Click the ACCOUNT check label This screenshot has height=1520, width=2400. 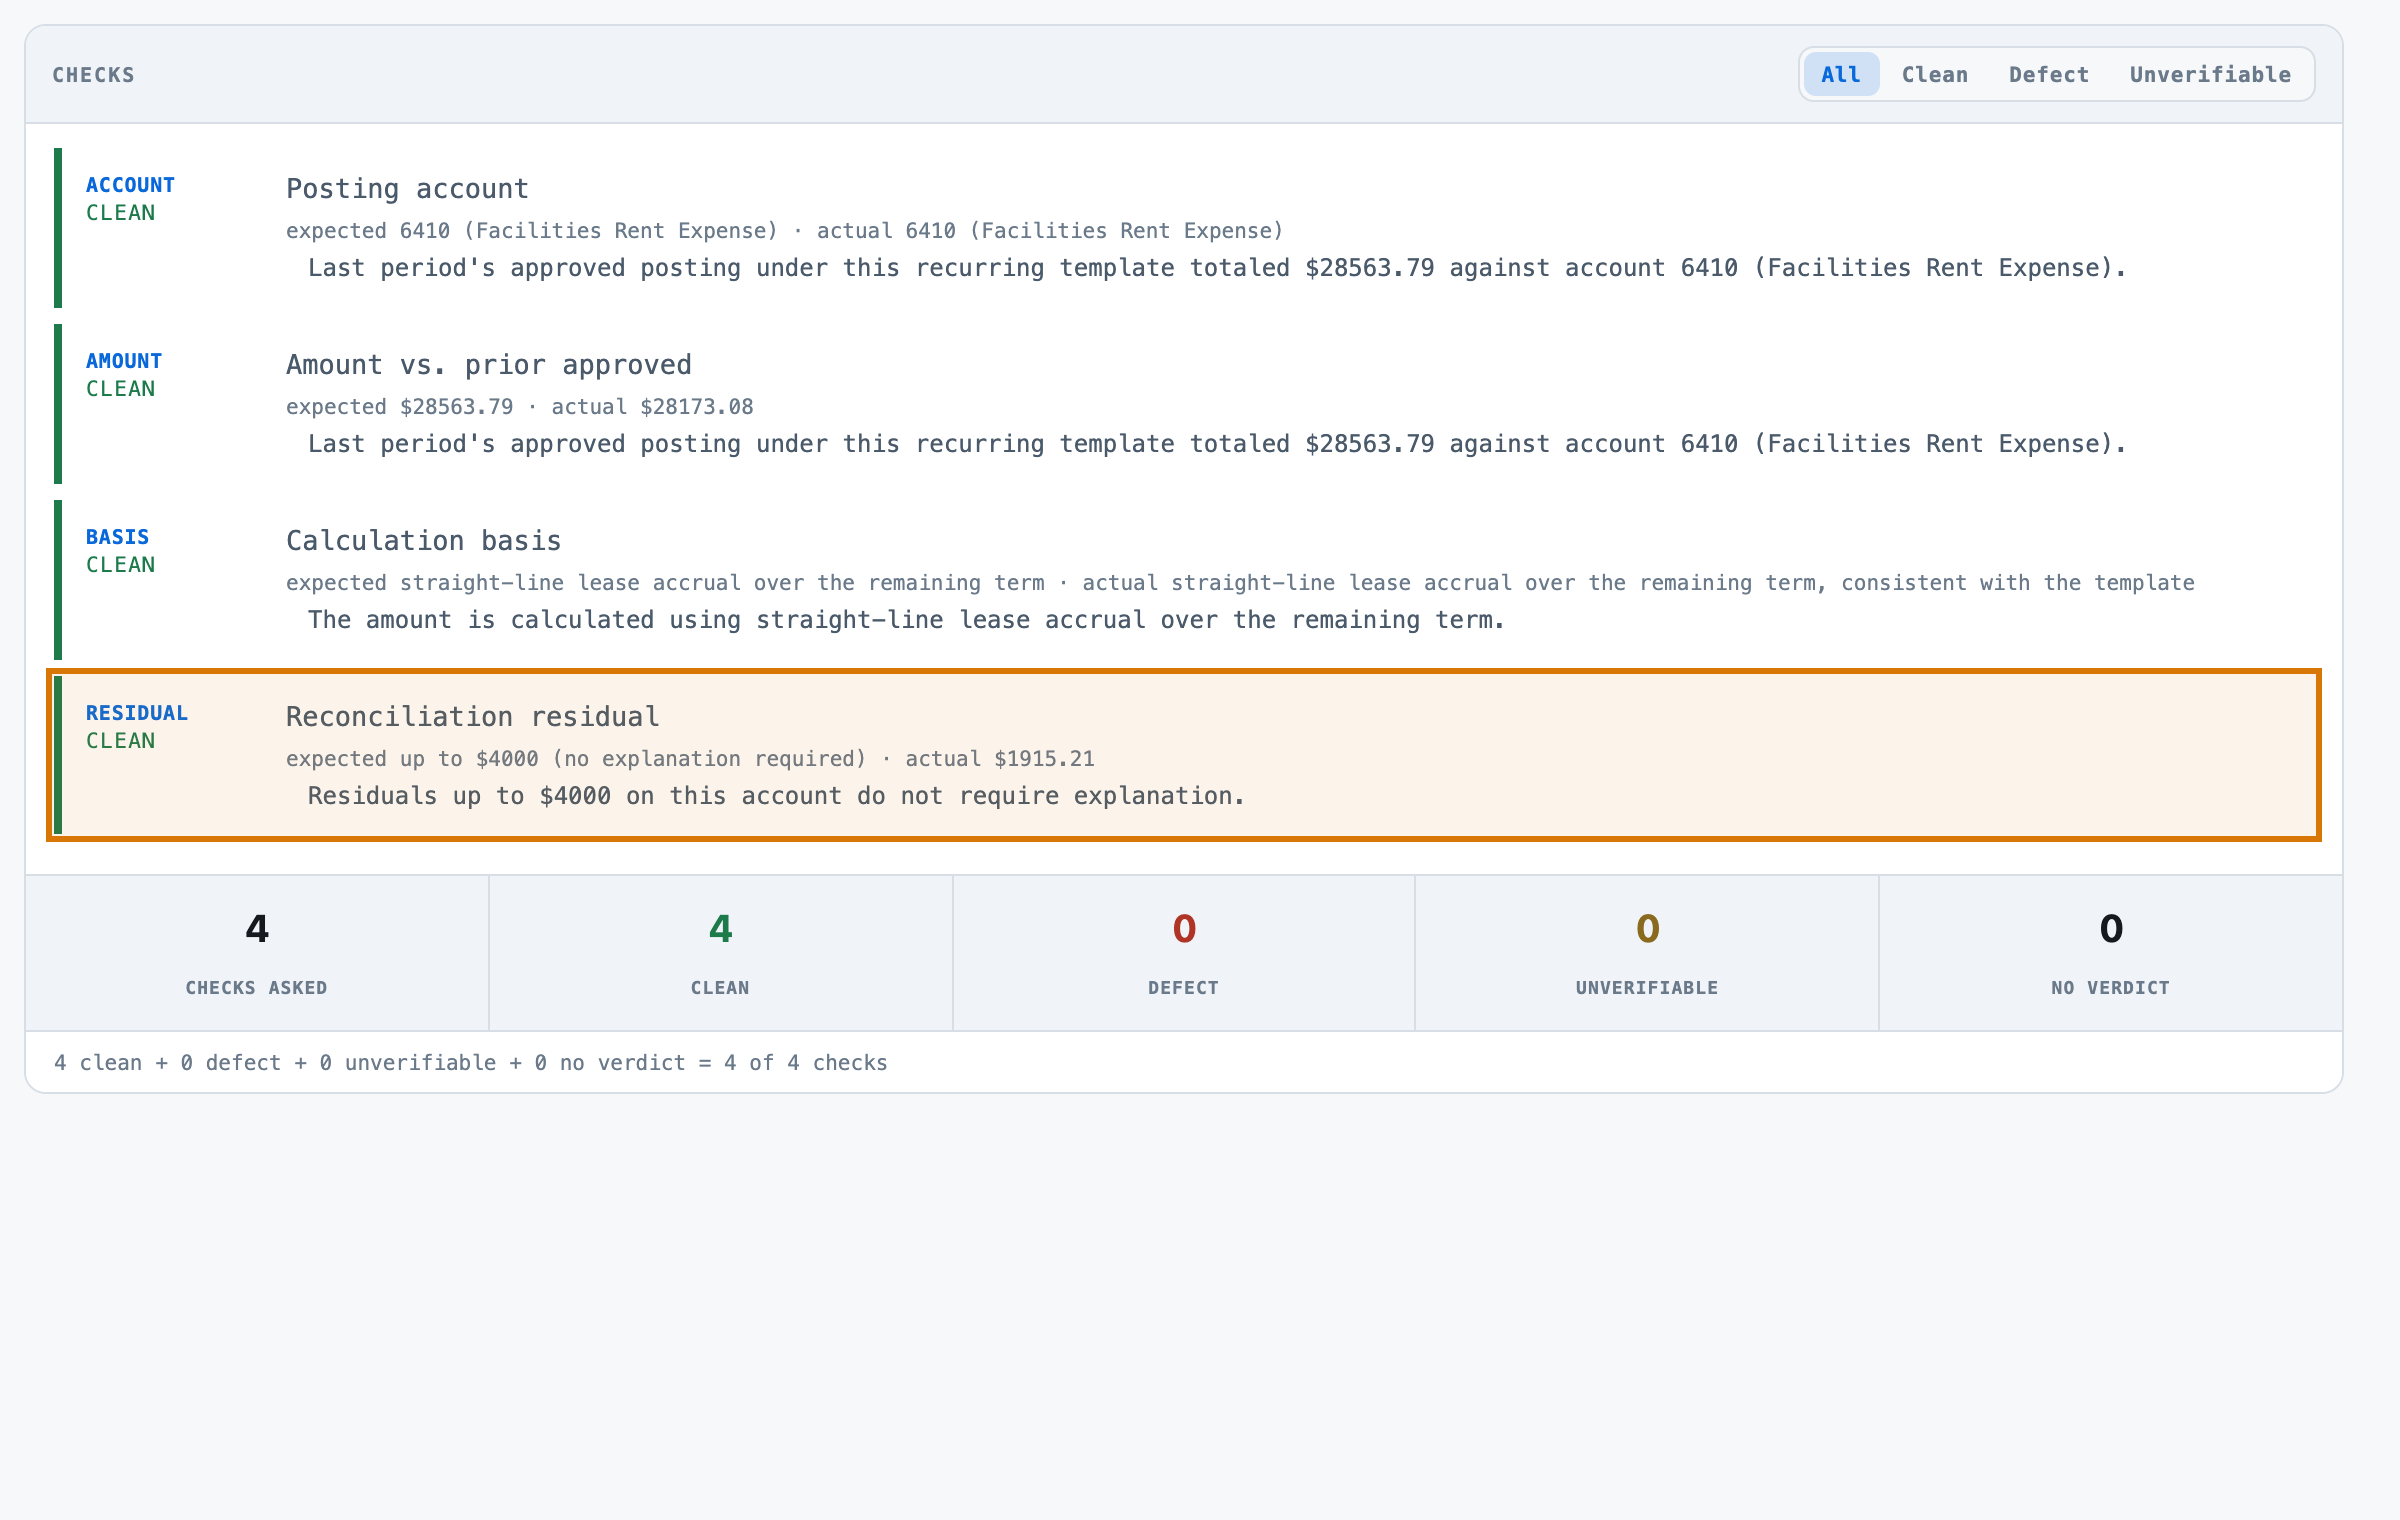[130, 185]
